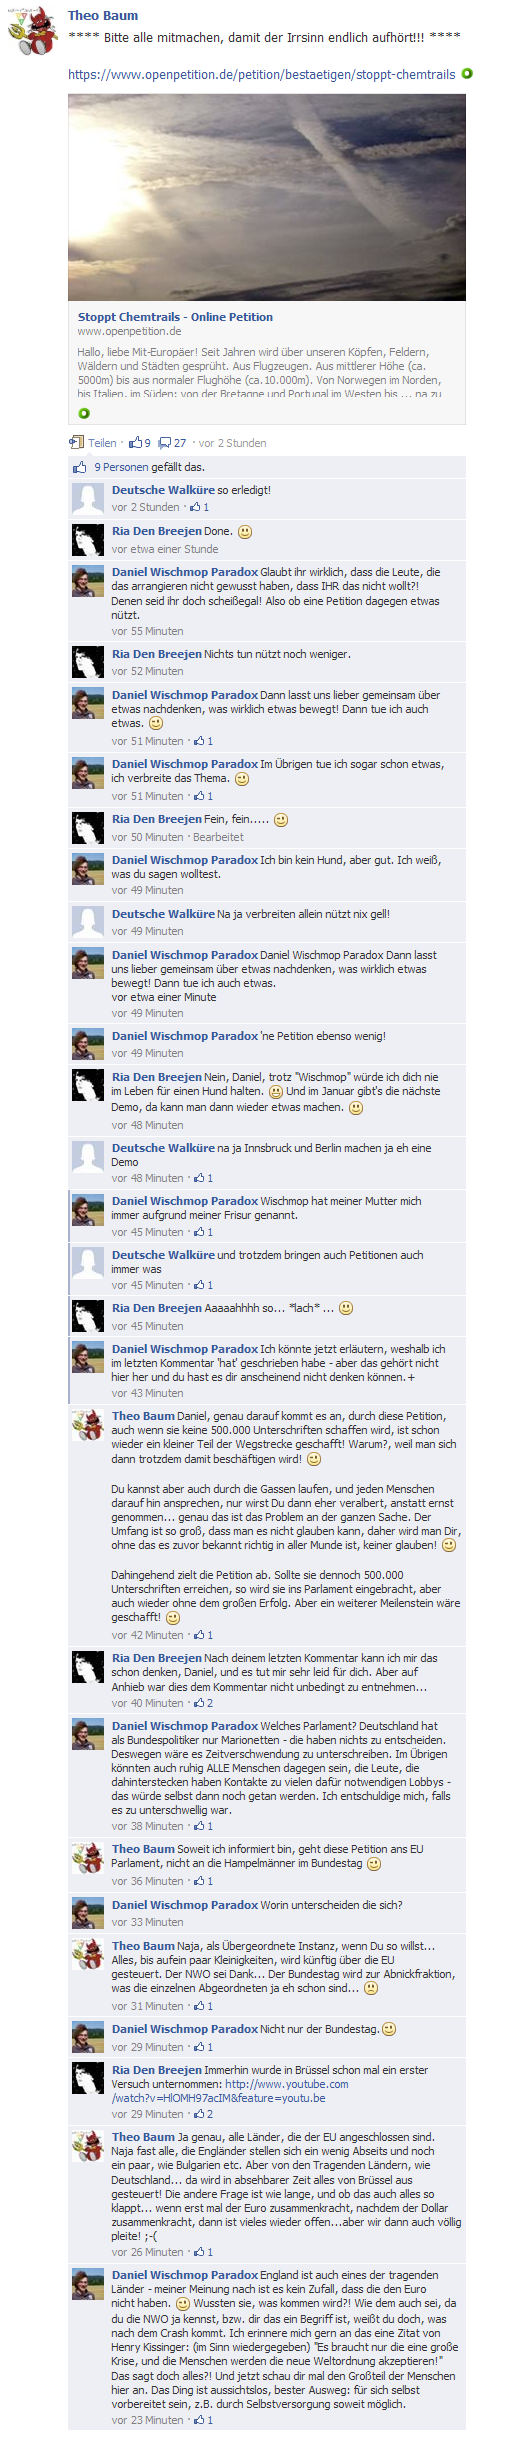Open the openpetition.de stoppt-chemtrails link
This screenshot has width=509, height=2442.
click(x=261, y=75)
